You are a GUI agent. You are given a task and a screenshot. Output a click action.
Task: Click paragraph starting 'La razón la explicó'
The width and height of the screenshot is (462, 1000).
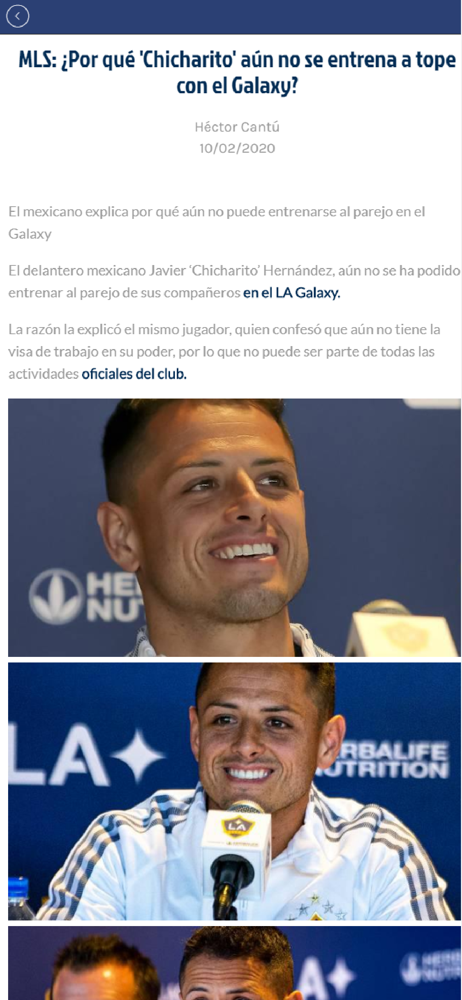tap(225, 351)
